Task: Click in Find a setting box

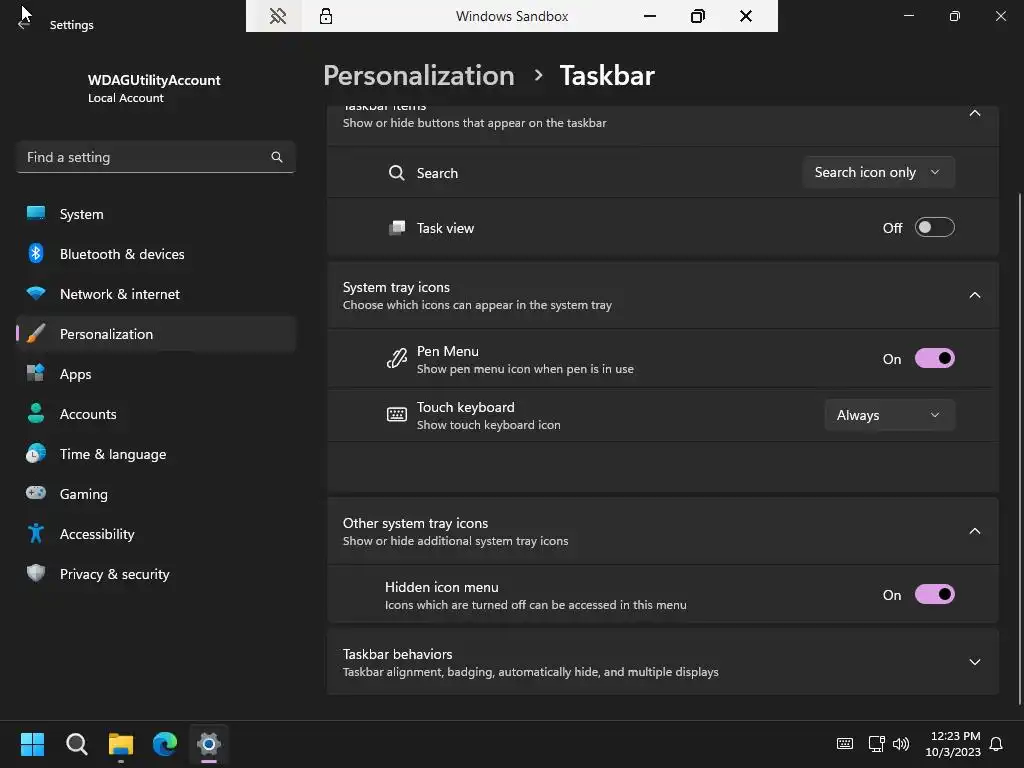Action: (x=155, y=157)
